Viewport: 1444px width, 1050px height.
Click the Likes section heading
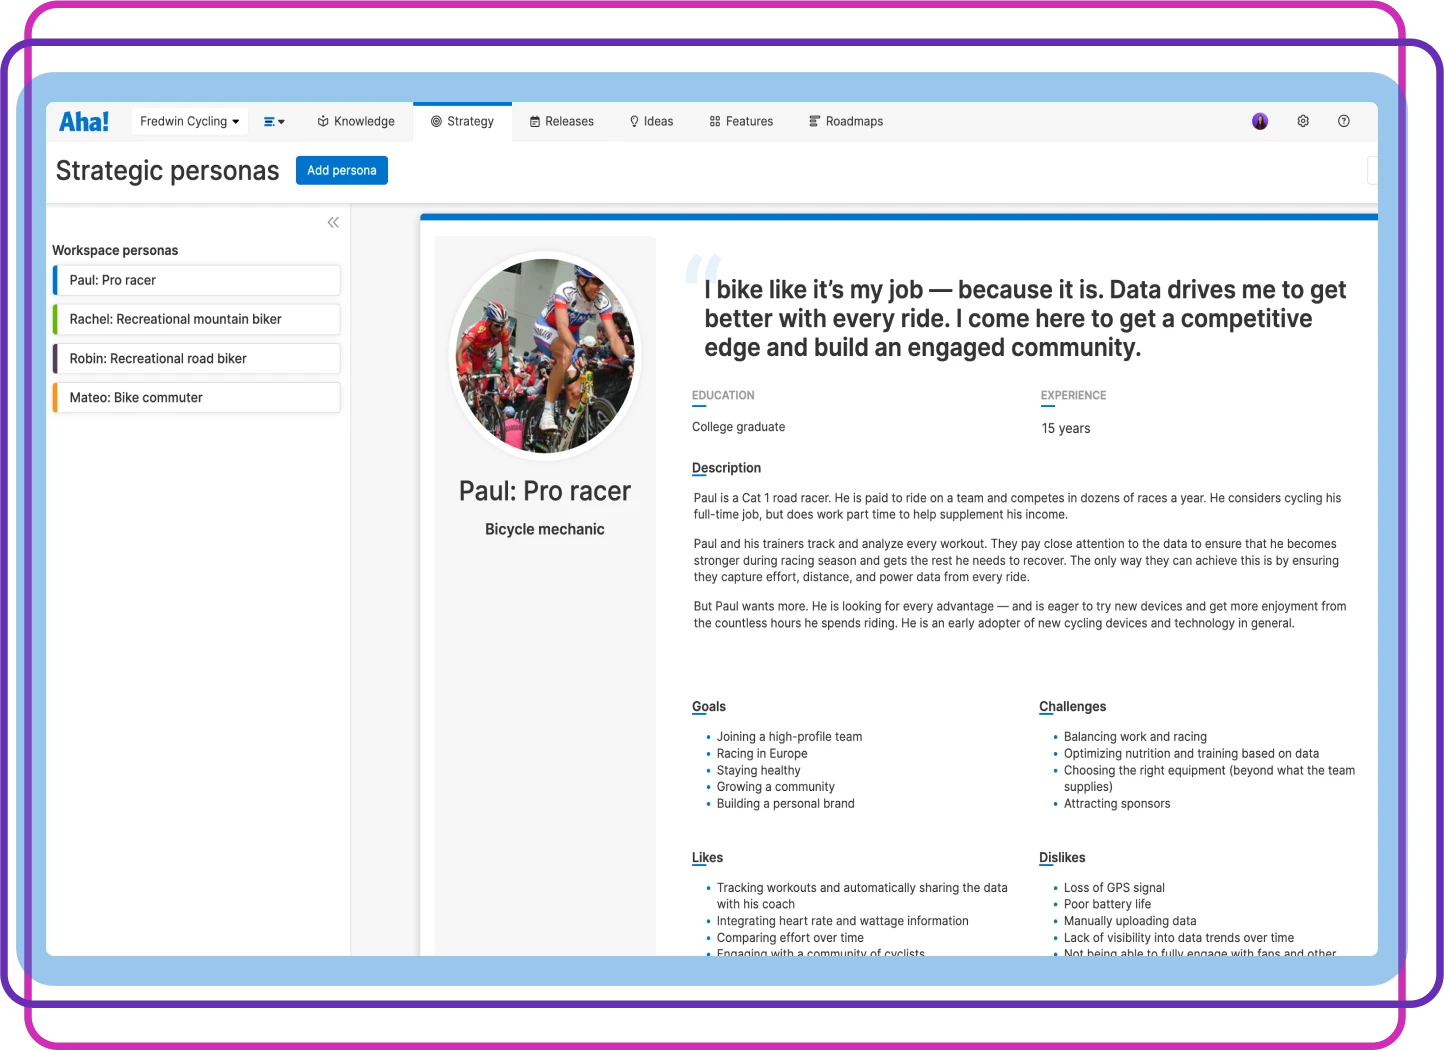[x=707, y=858]
